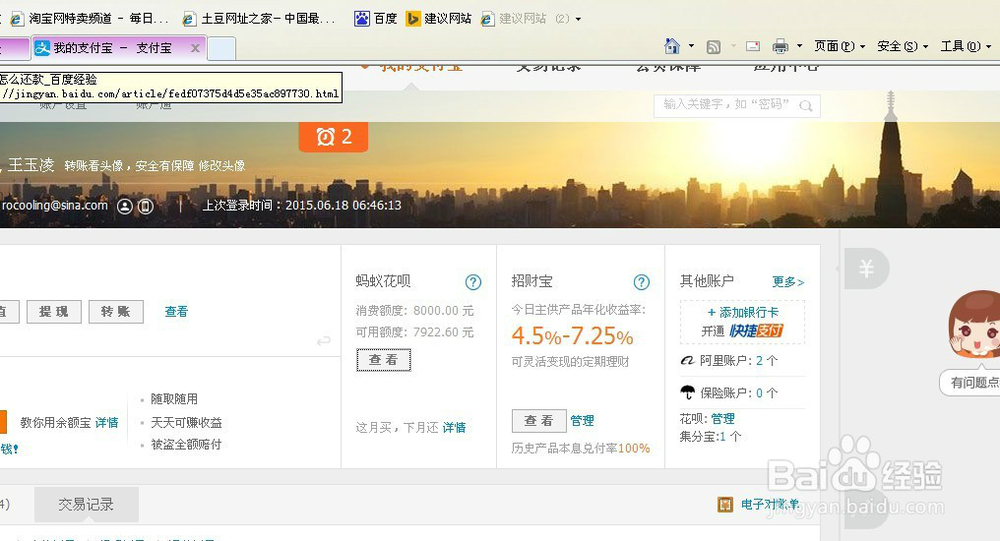Click 消费额度: 8000.00 元 text
This screenshot has height=541, width=1000.
point(415,311)
